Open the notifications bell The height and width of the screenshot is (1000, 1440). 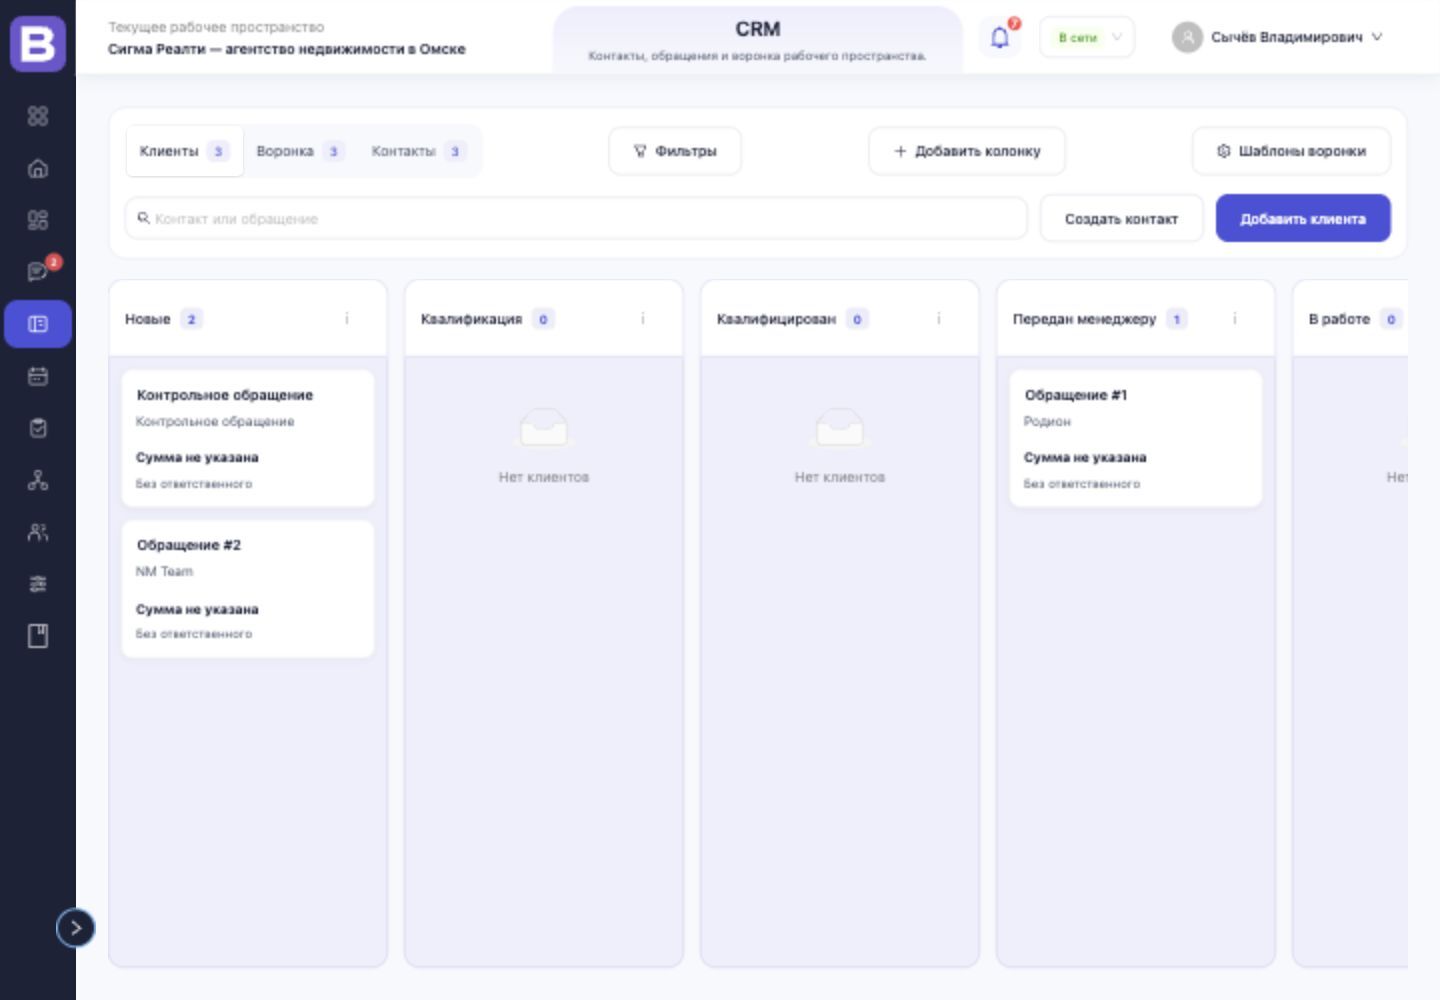(999, 38)
